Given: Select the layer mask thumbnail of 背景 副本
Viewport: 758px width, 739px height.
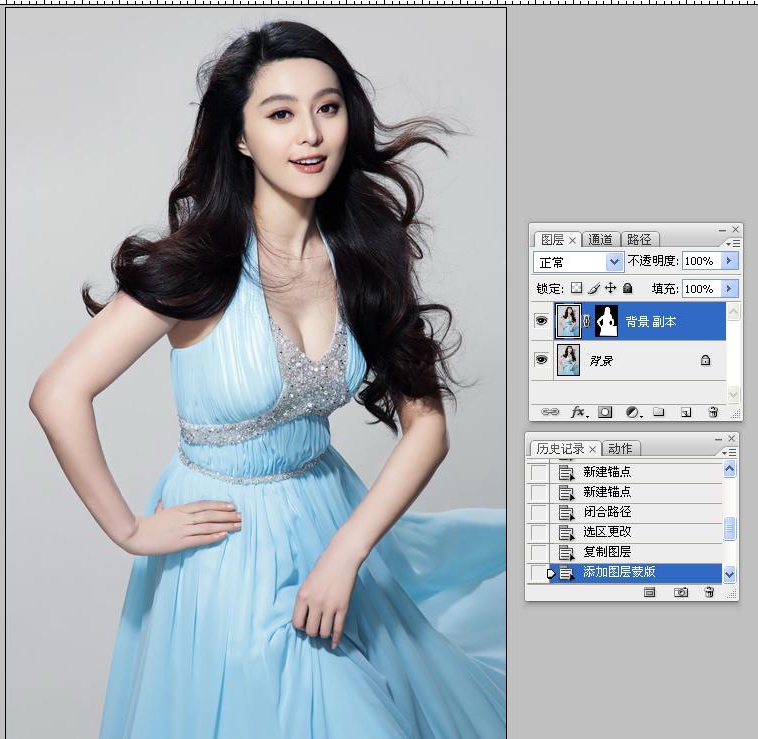Looking at the screenshot, I should (x=606, y=321).
